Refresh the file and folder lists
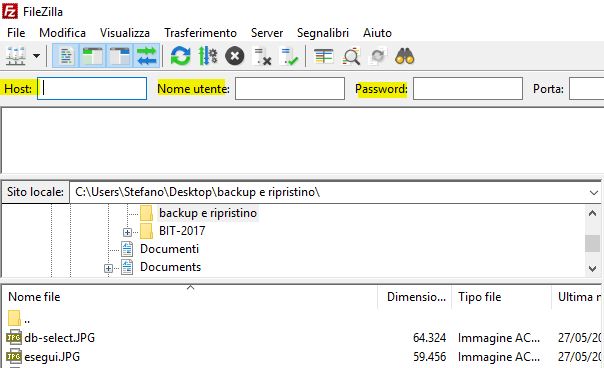 click(x=180, y=56)
